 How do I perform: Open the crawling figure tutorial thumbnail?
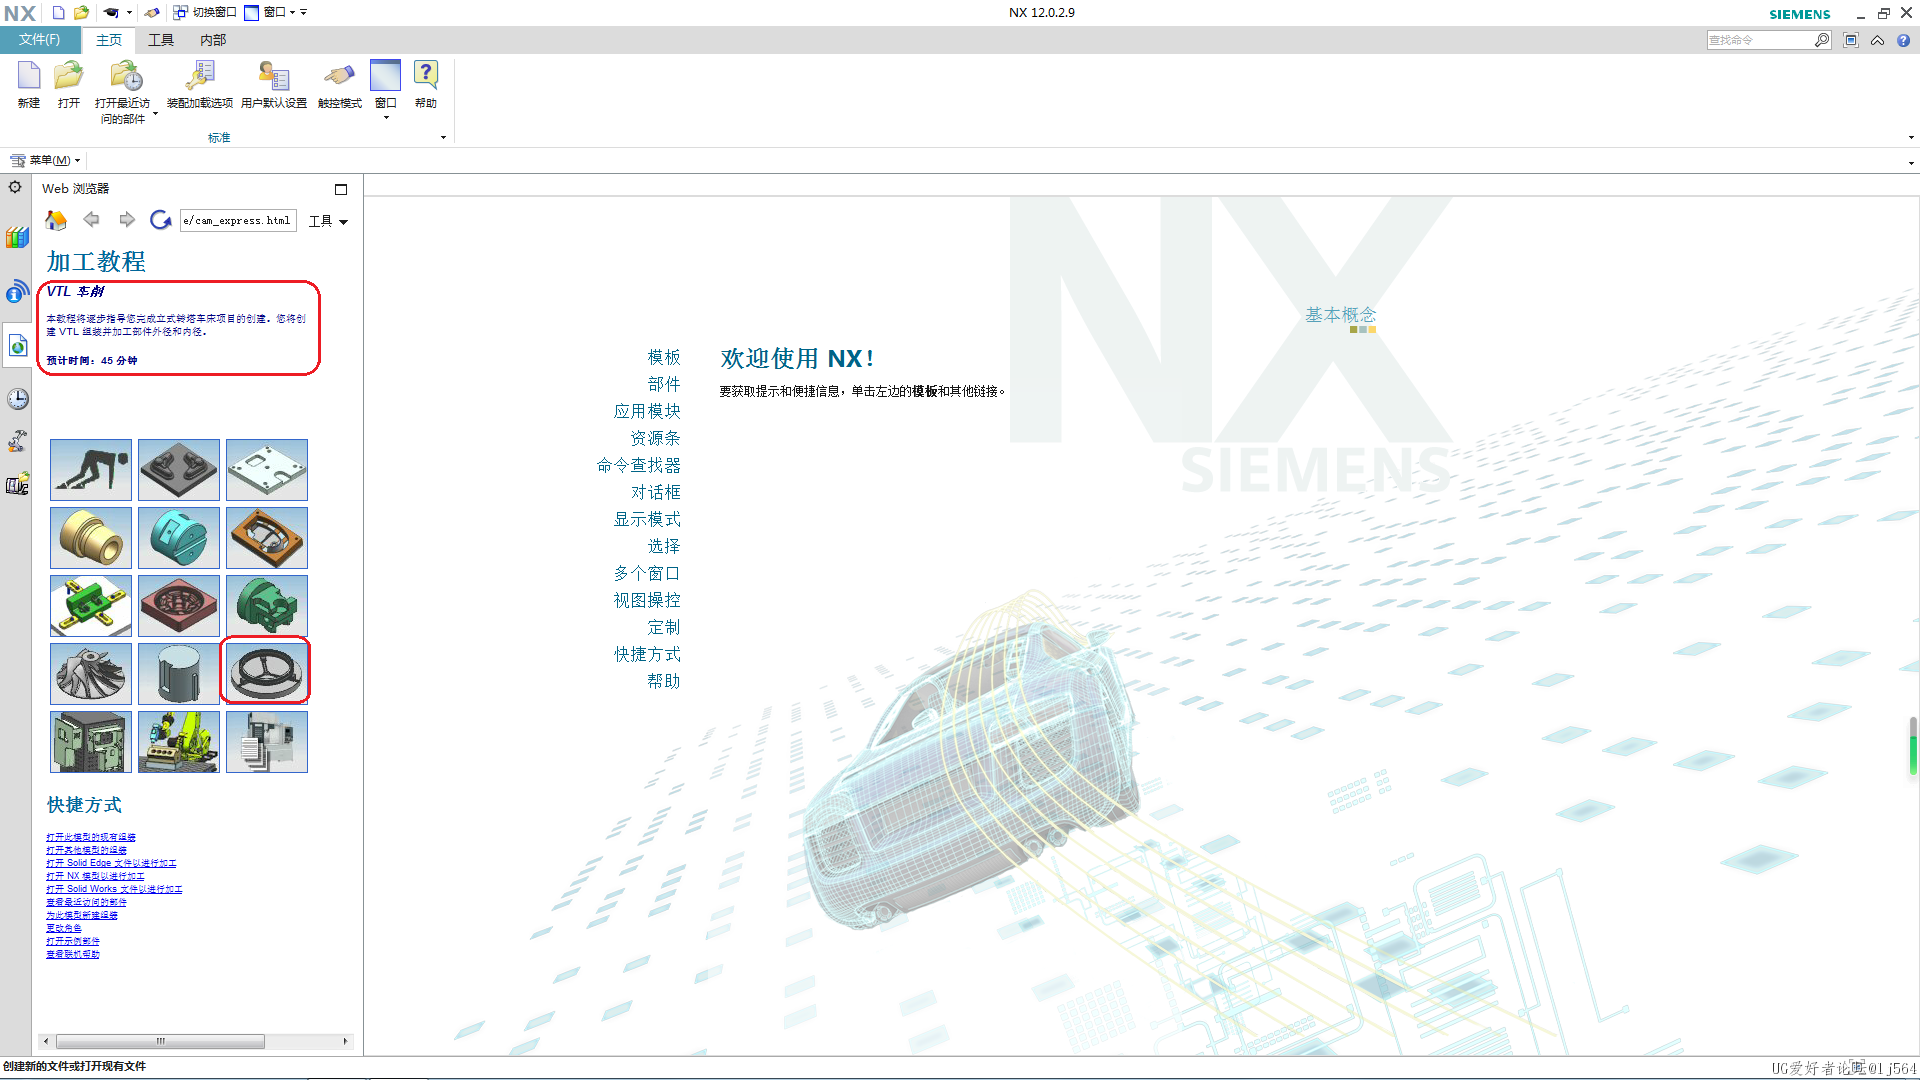click(x=91, y=469)
